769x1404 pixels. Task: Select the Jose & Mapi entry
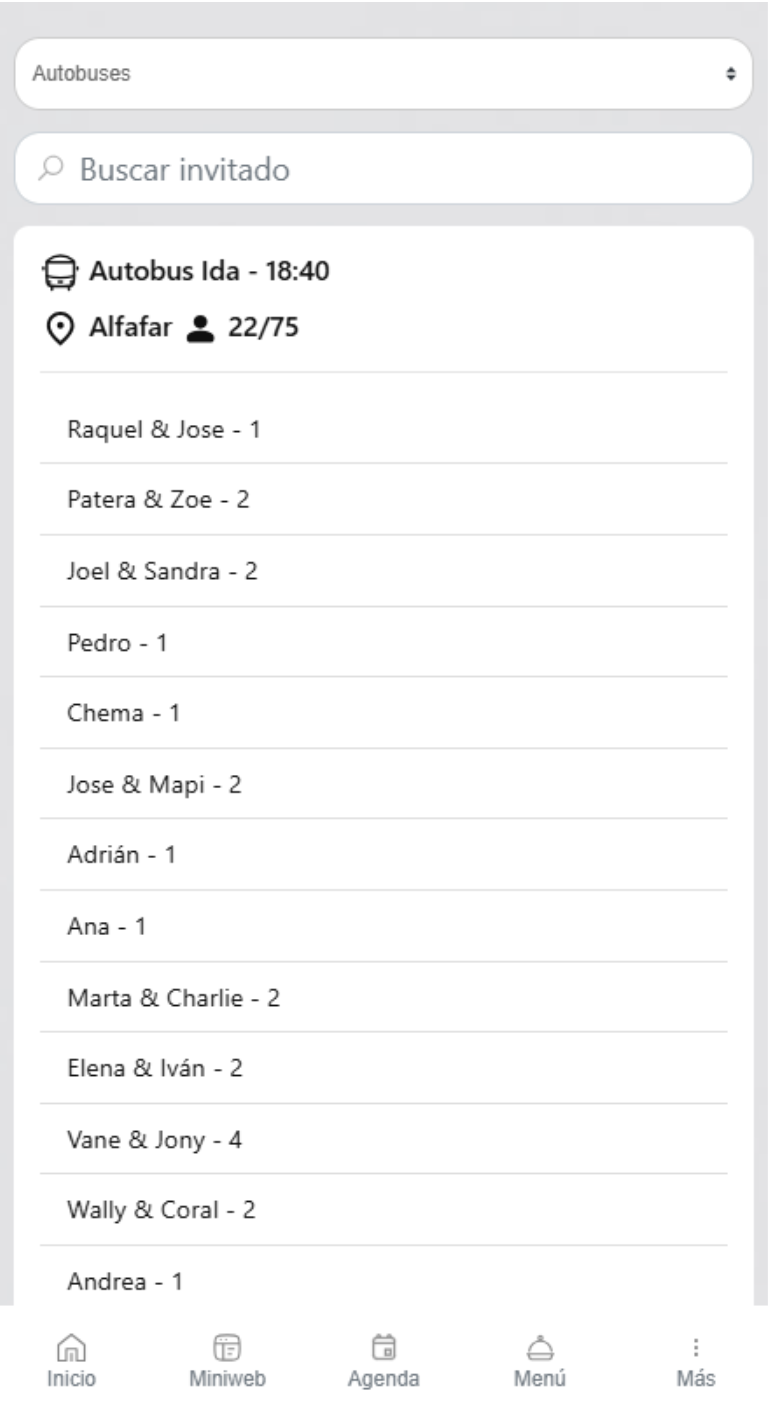(384, 784)
